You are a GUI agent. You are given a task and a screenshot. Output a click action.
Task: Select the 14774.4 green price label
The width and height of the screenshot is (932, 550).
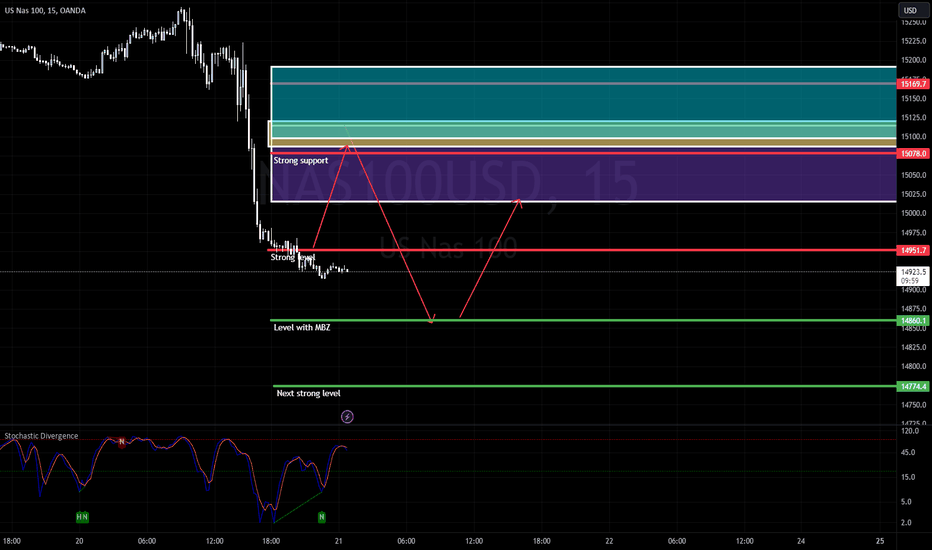pos(913,386)
